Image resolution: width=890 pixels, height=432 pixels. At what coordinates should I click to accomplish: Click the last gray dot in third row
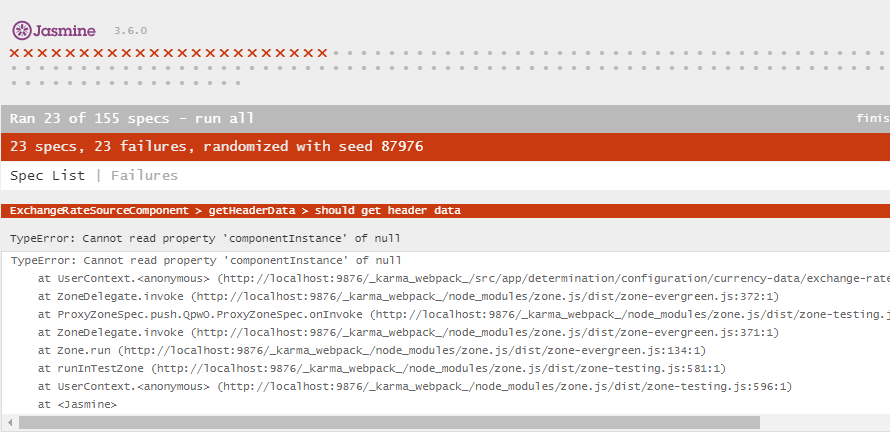point(238,83)
